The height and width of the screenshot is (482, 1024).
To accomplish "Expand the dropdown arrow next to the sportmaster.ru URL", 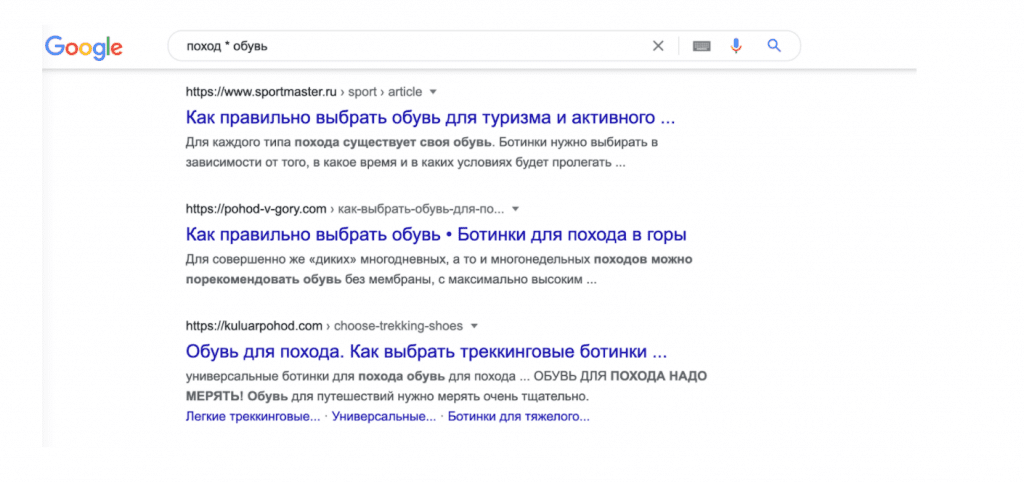I will (433, 92).
